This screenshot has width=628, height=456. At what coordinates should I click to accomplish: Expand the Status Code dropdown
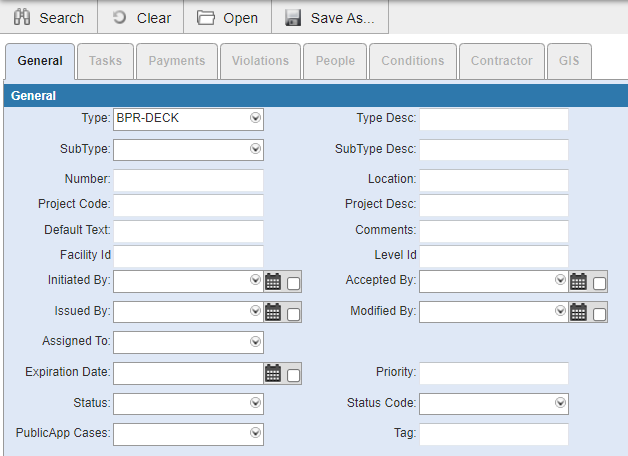point(560,403)
